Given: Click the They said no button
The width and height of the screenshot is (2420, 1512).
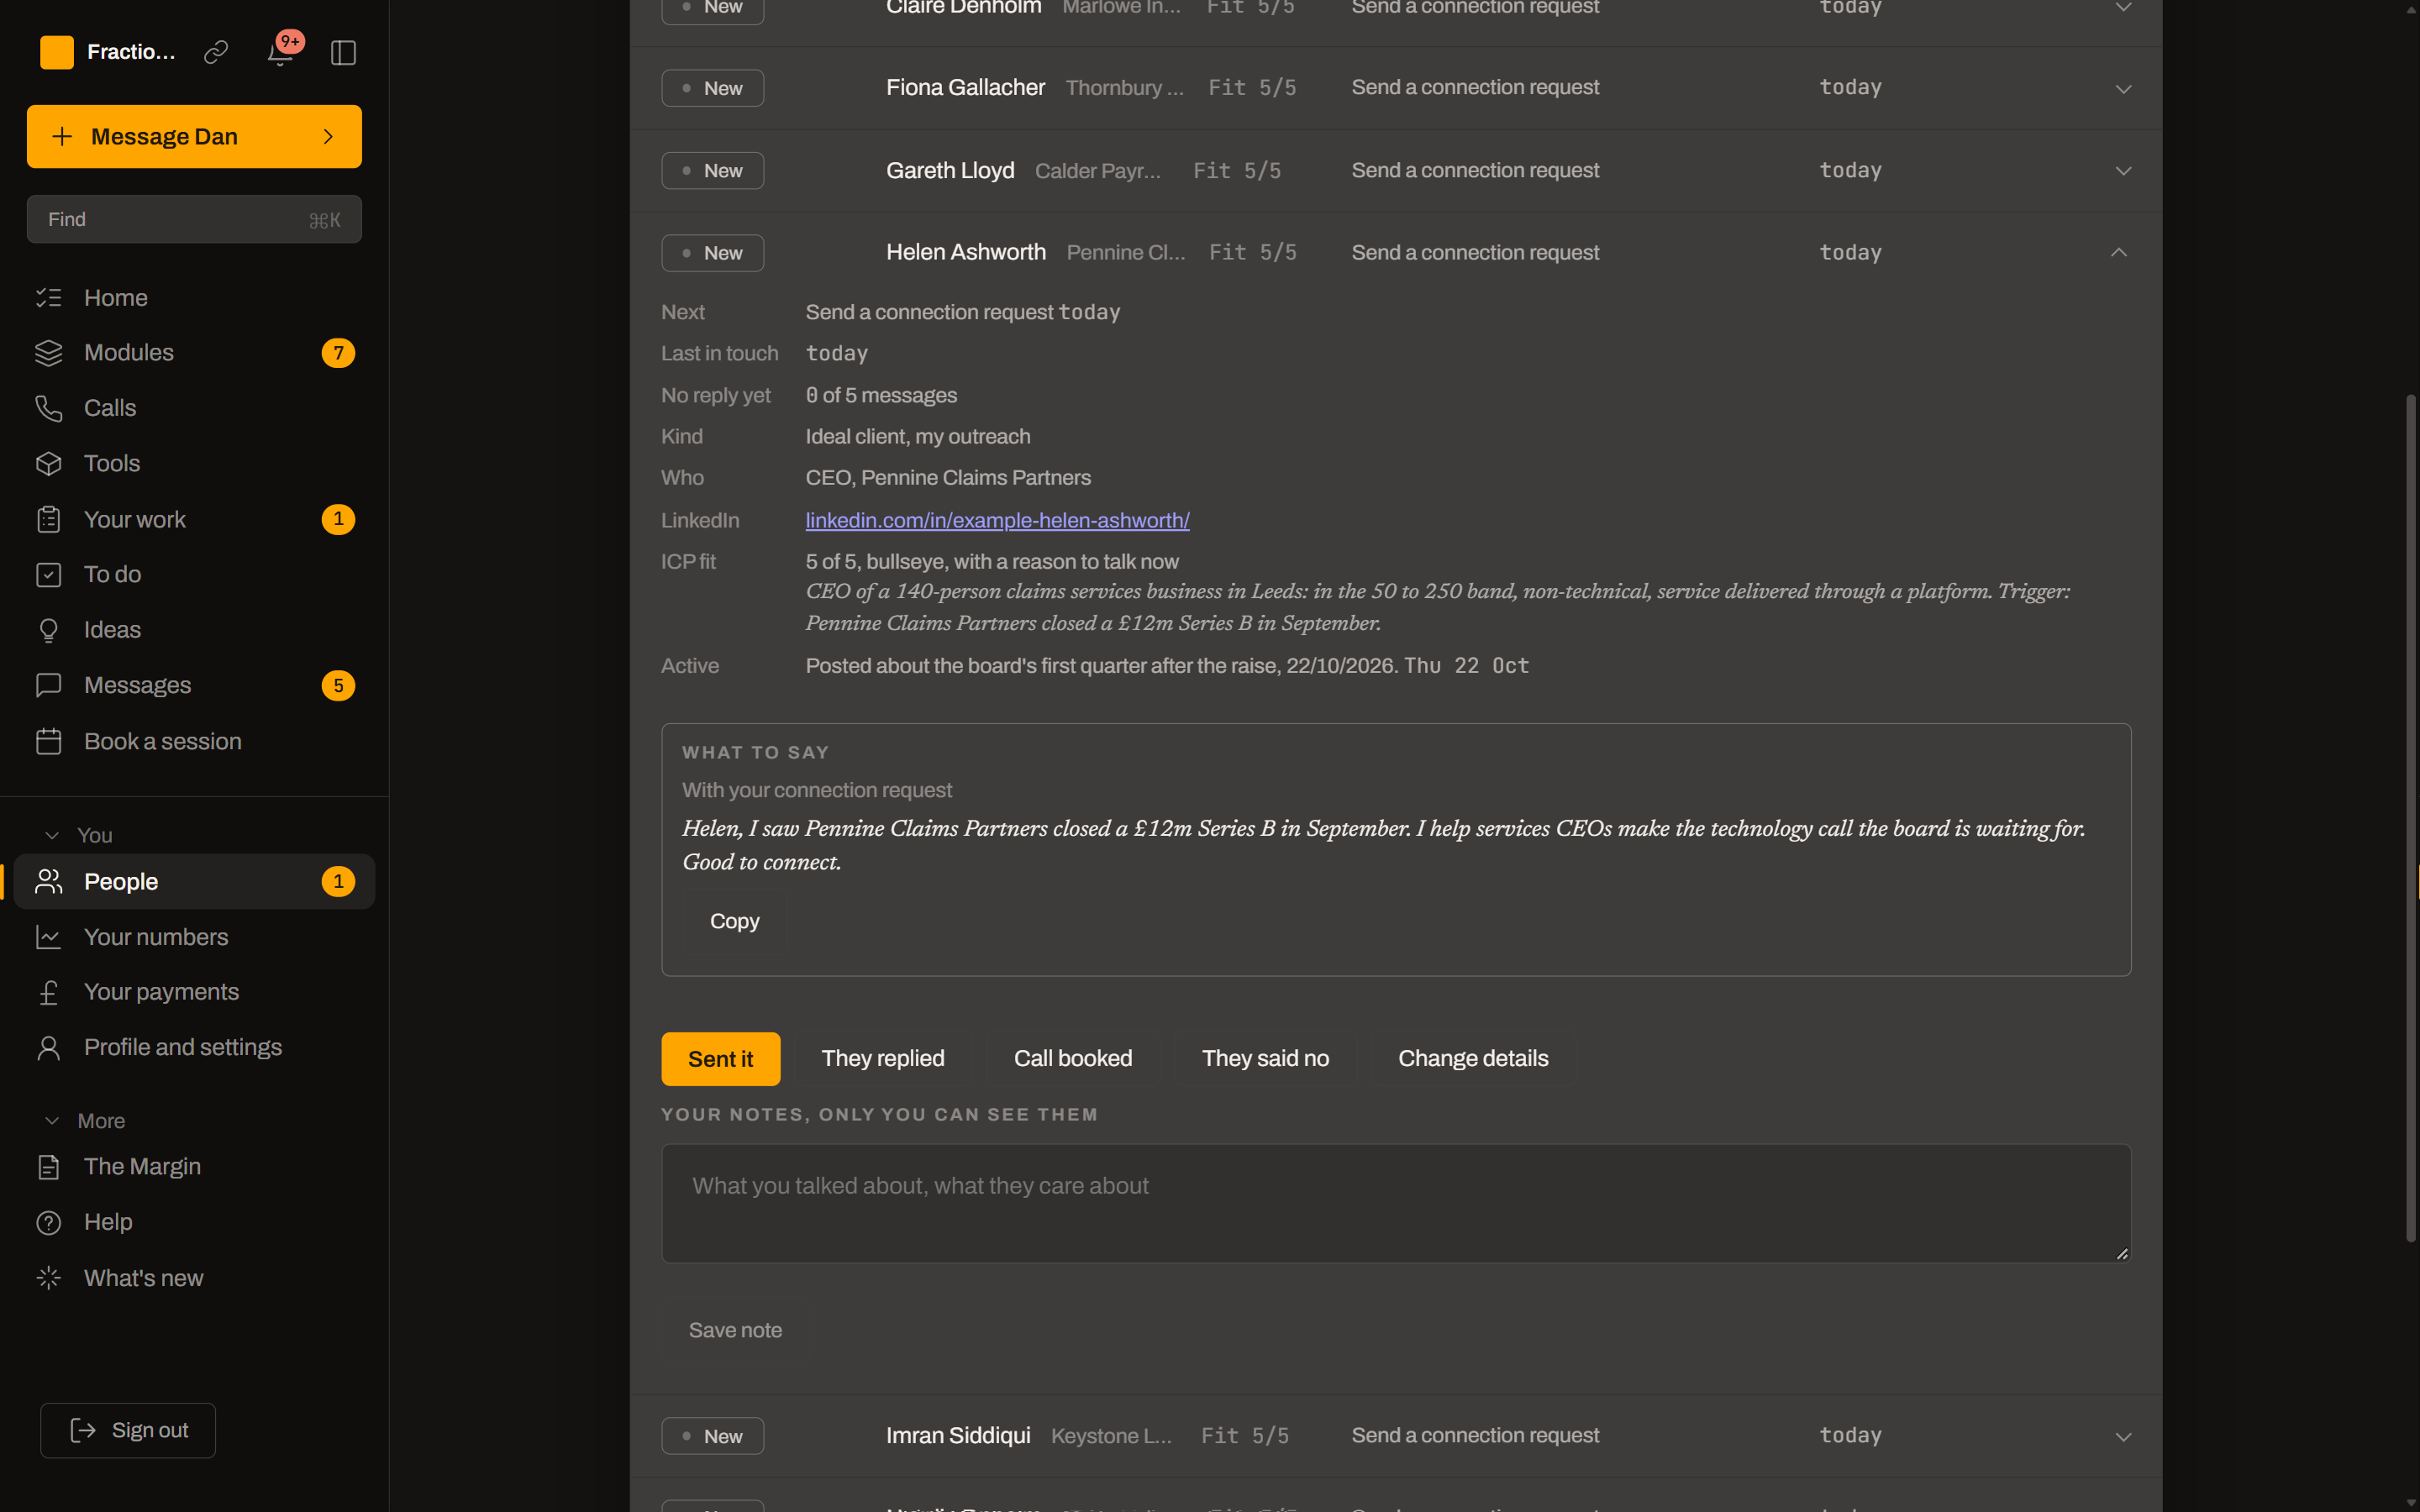Looking at the screenshot, I should (1265, 1059).
